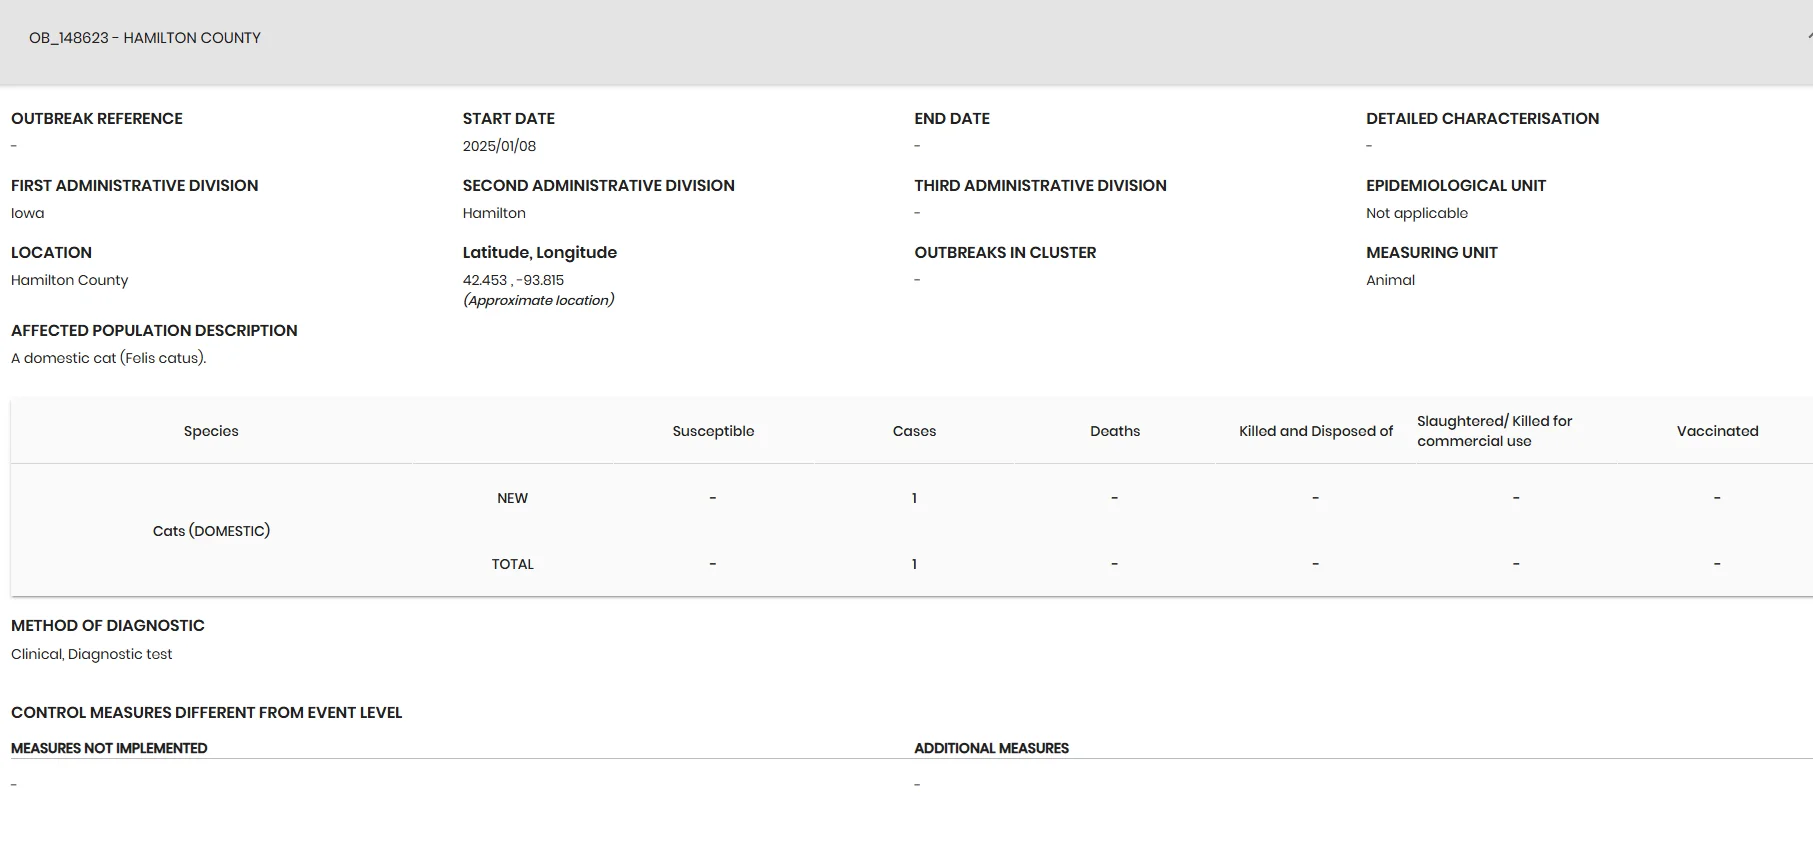Click the MEASURES NOT IMPLEMENTED label
1813x841 pixels.
click(109, 748)
